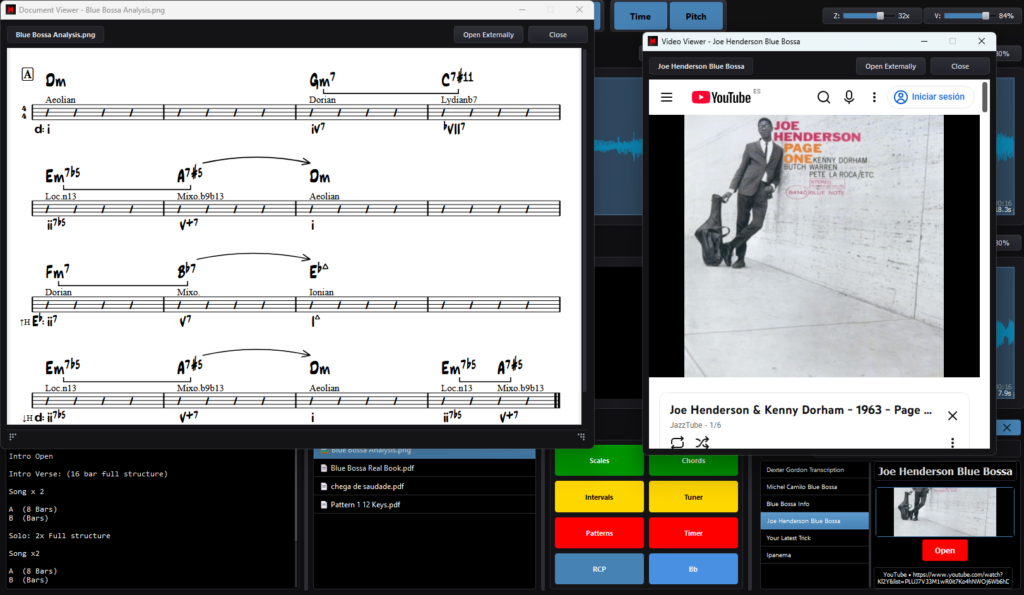Open YouTube settings three-dot menu in header
Image resolution: width=1024 pixels, height=595 pixels.
point(874,97)
